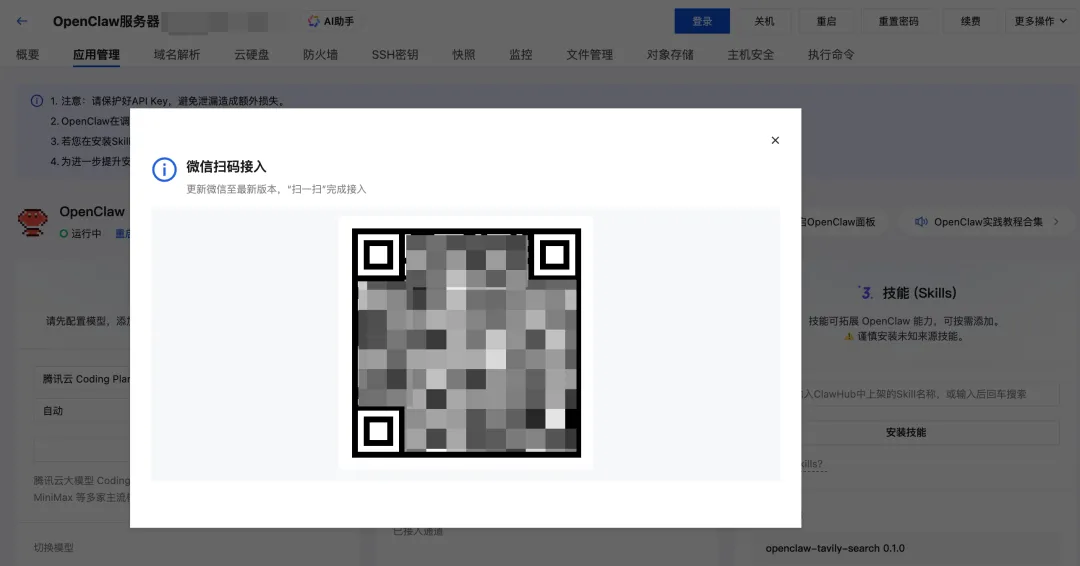1080x566 pixels.
Task: Open the 自动 model dropdown
Action: (x=83, y=410)
